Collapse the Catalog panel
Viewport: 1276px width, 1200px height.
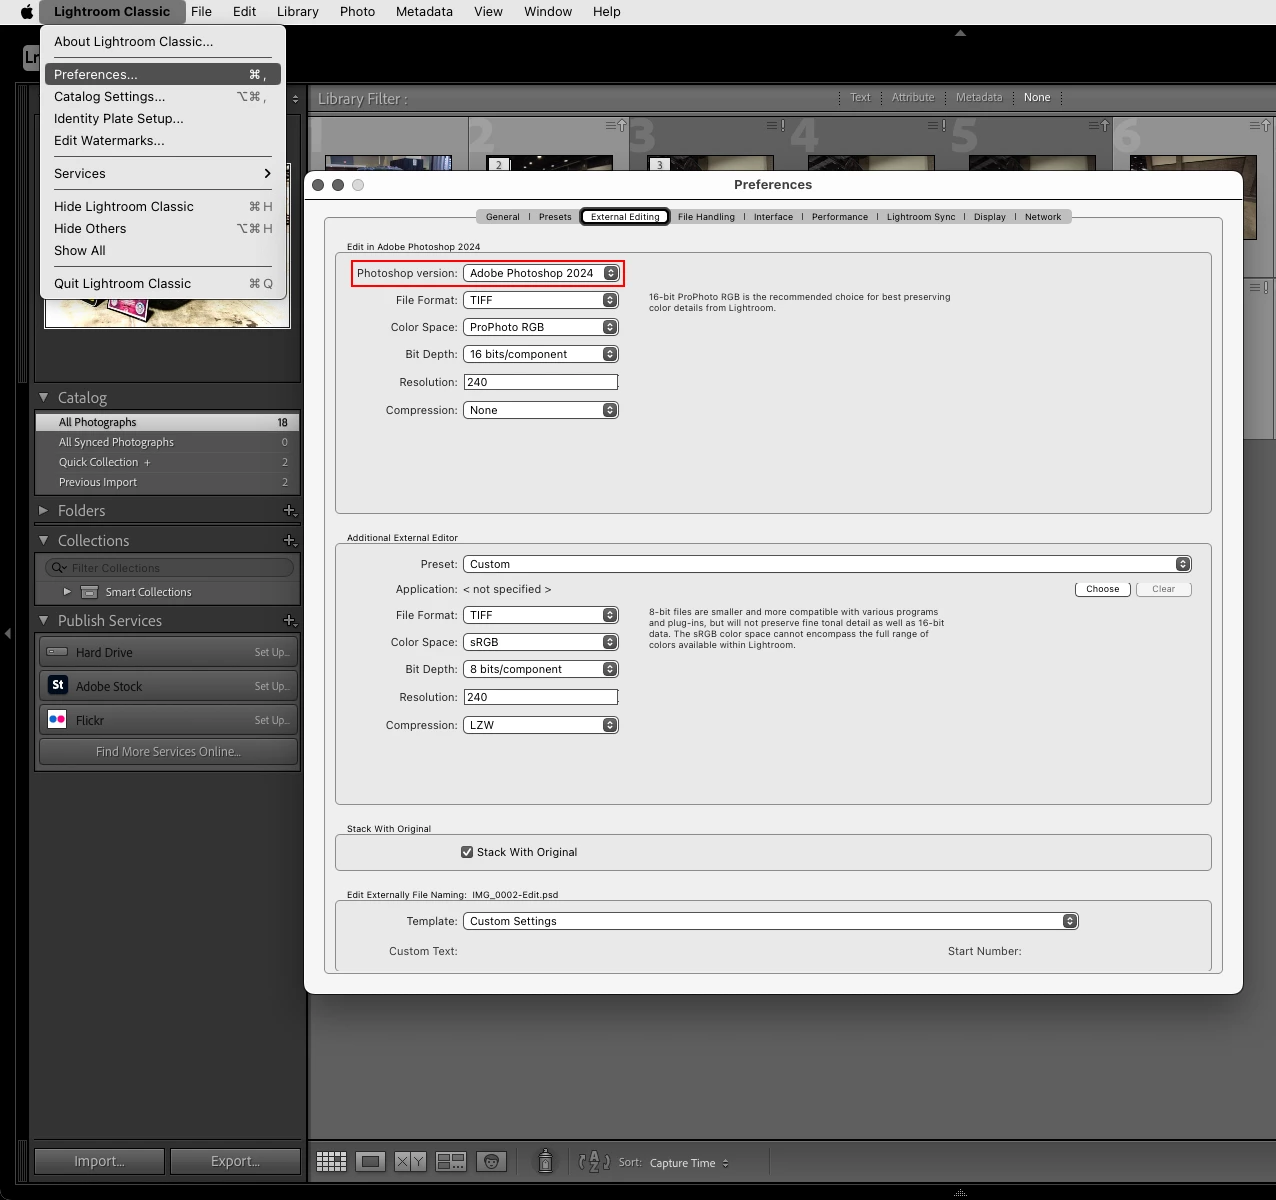pyautogui.click(x=43, y=397)
